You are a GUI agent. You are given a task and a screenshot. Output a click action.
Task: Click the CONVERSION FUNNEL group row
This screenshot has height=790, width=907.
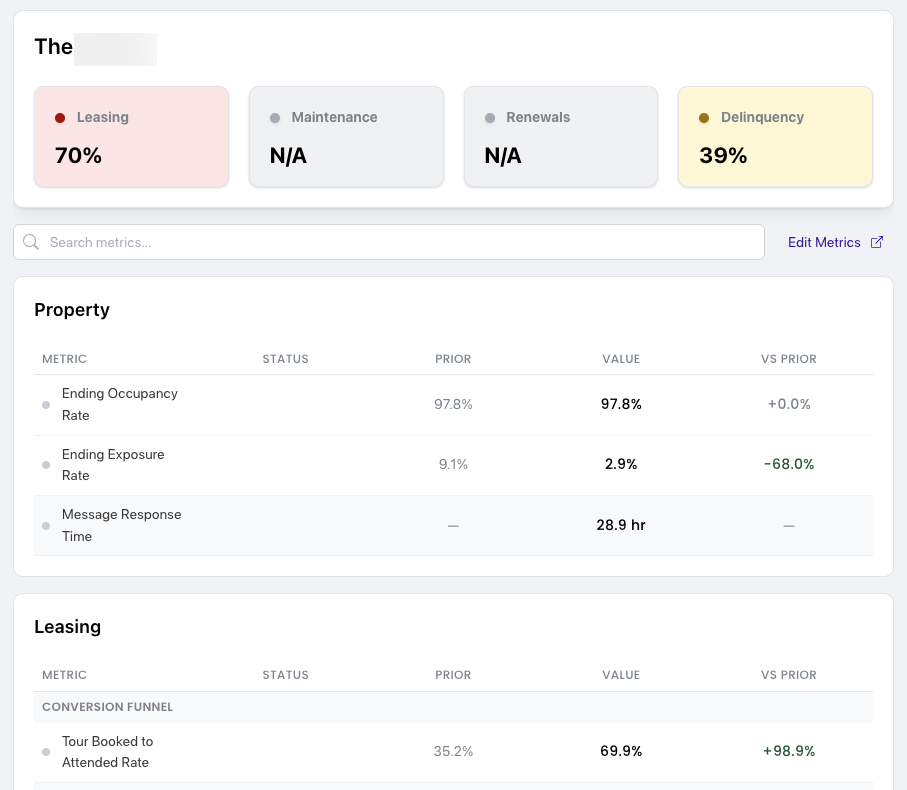(x=454, y=707)
